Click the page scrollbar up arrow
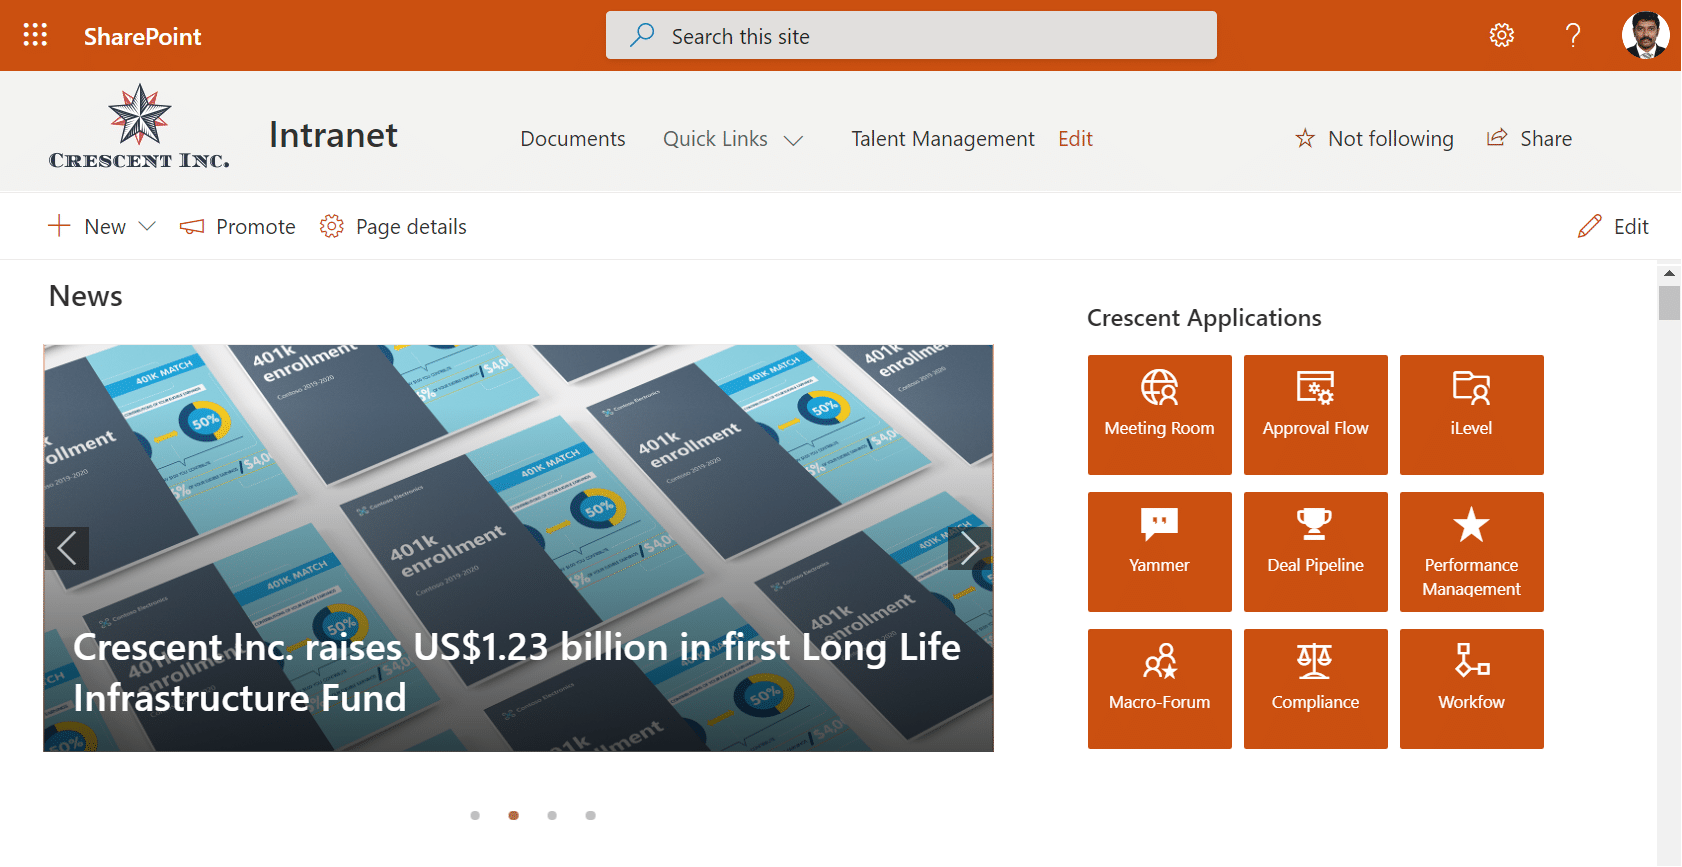This screenshot has width=1682, height=867. 1669,272
